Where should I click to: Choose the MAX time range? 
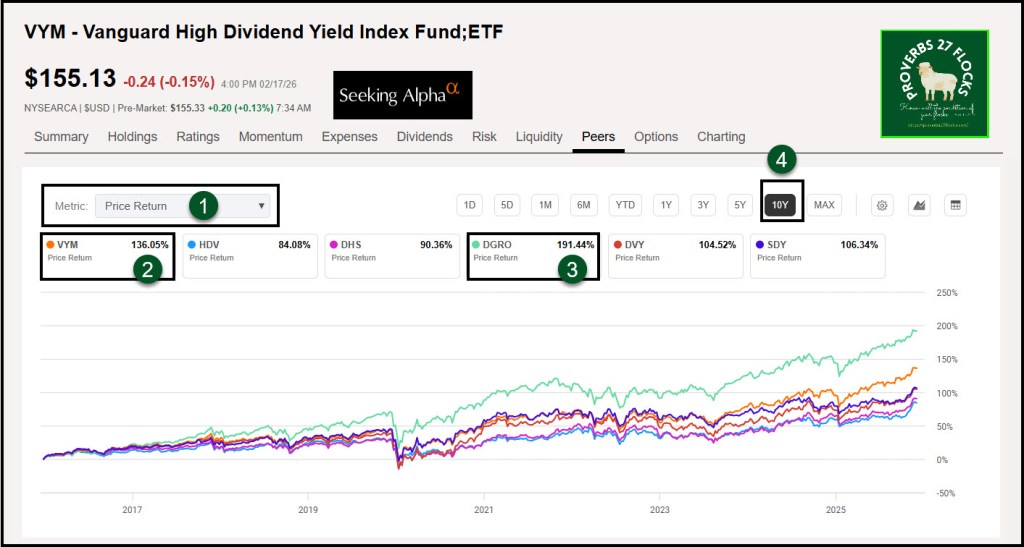coord(824,205)
